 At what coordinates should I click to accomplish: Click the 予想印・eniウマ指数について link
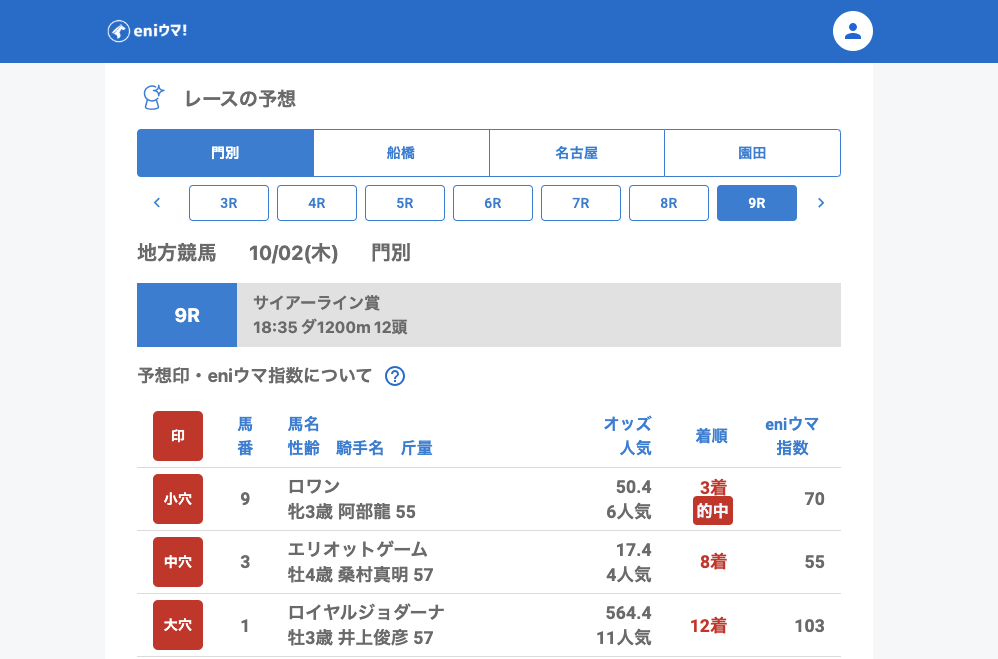click(254, 376)
